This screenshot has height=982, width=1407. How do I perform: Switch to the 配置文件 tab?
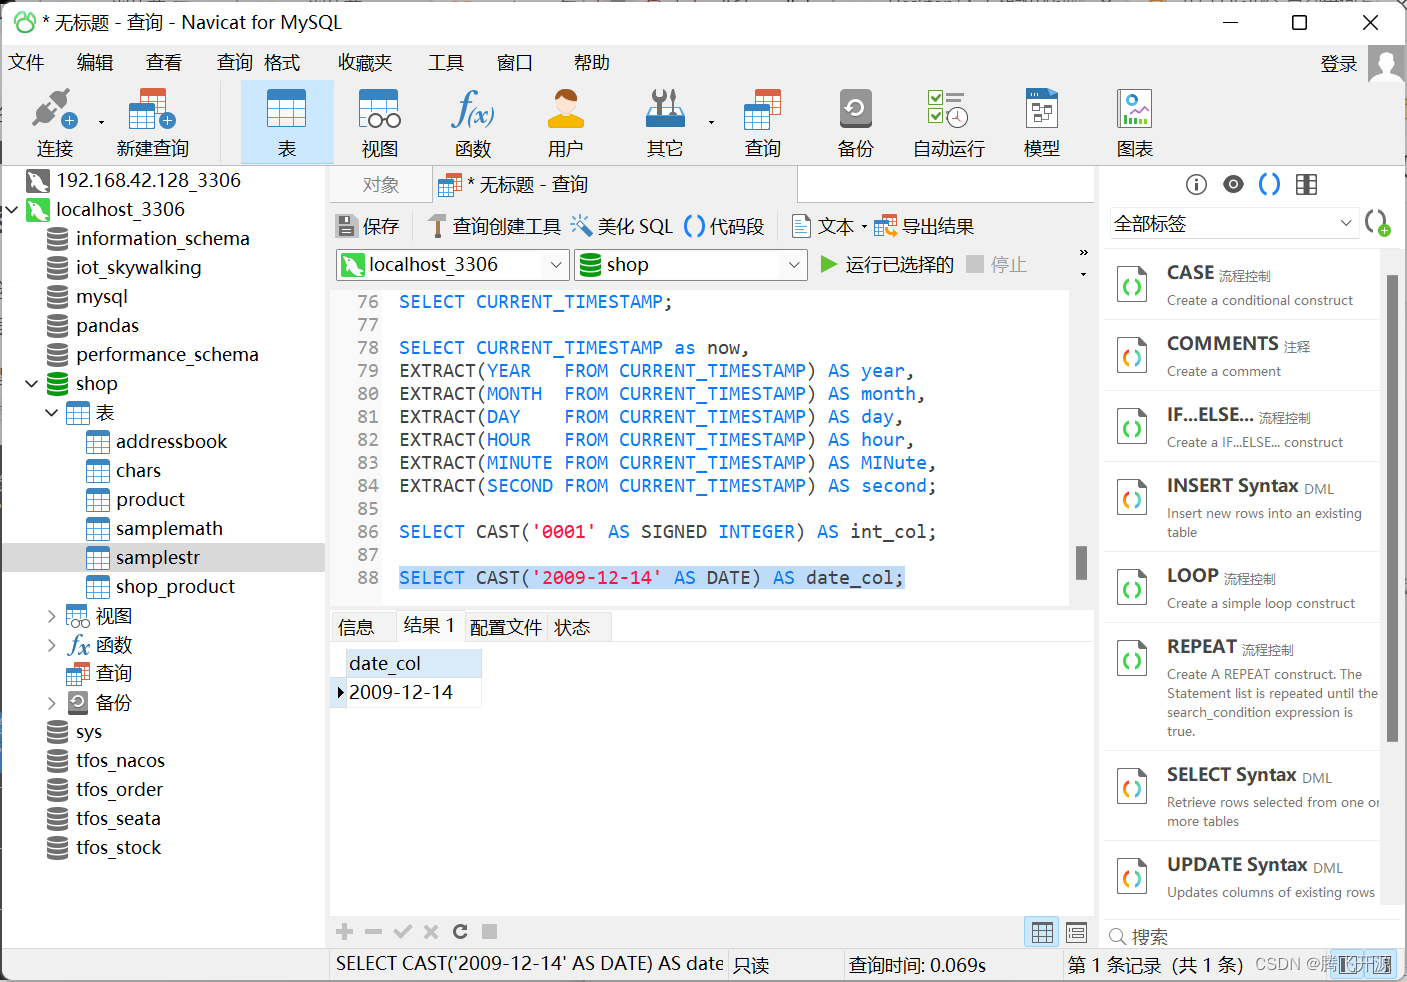coord(506,627)
